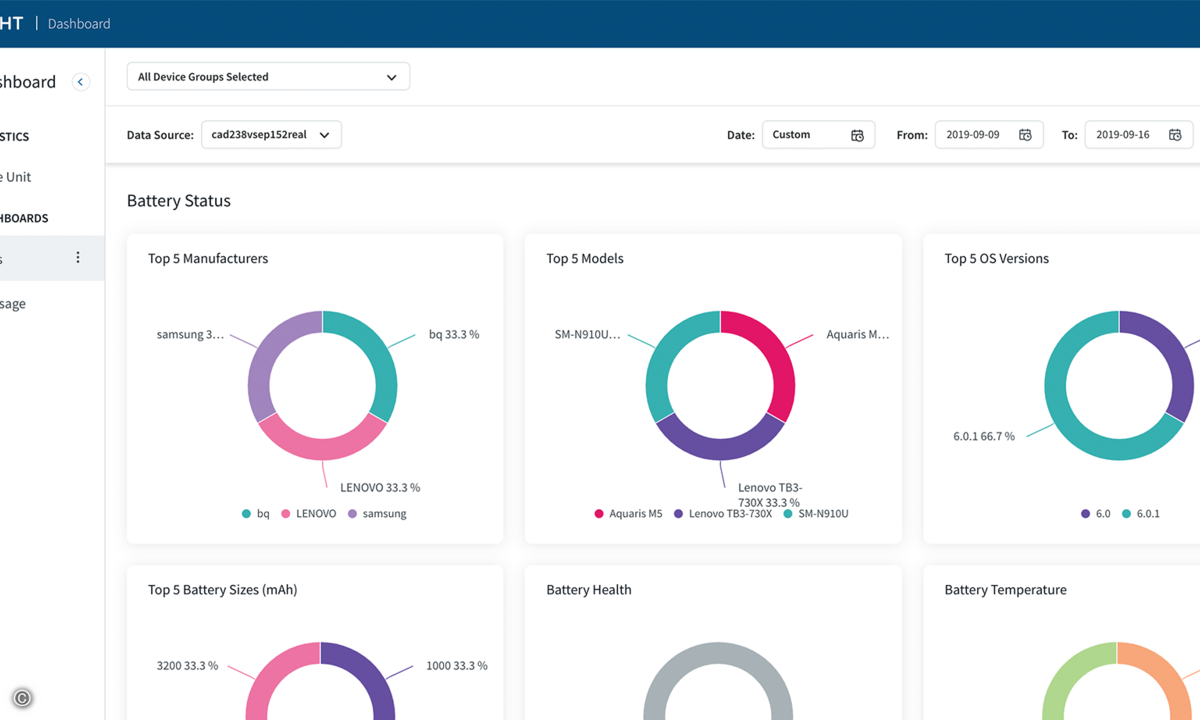This screenshot has width=1200, height=720.
Task: Toggle the samsung legend entry
Action: coord(377,514)
